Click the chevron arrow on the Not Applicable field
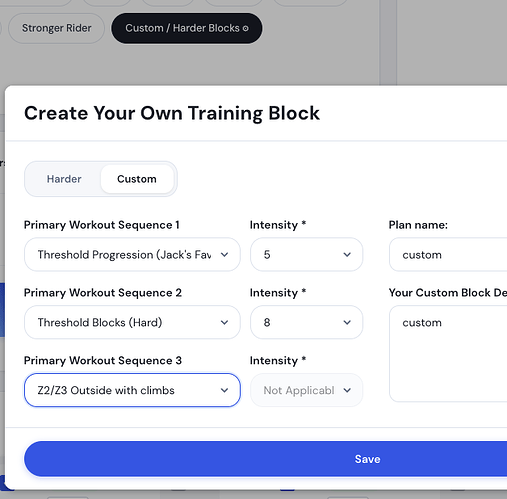 347,390
